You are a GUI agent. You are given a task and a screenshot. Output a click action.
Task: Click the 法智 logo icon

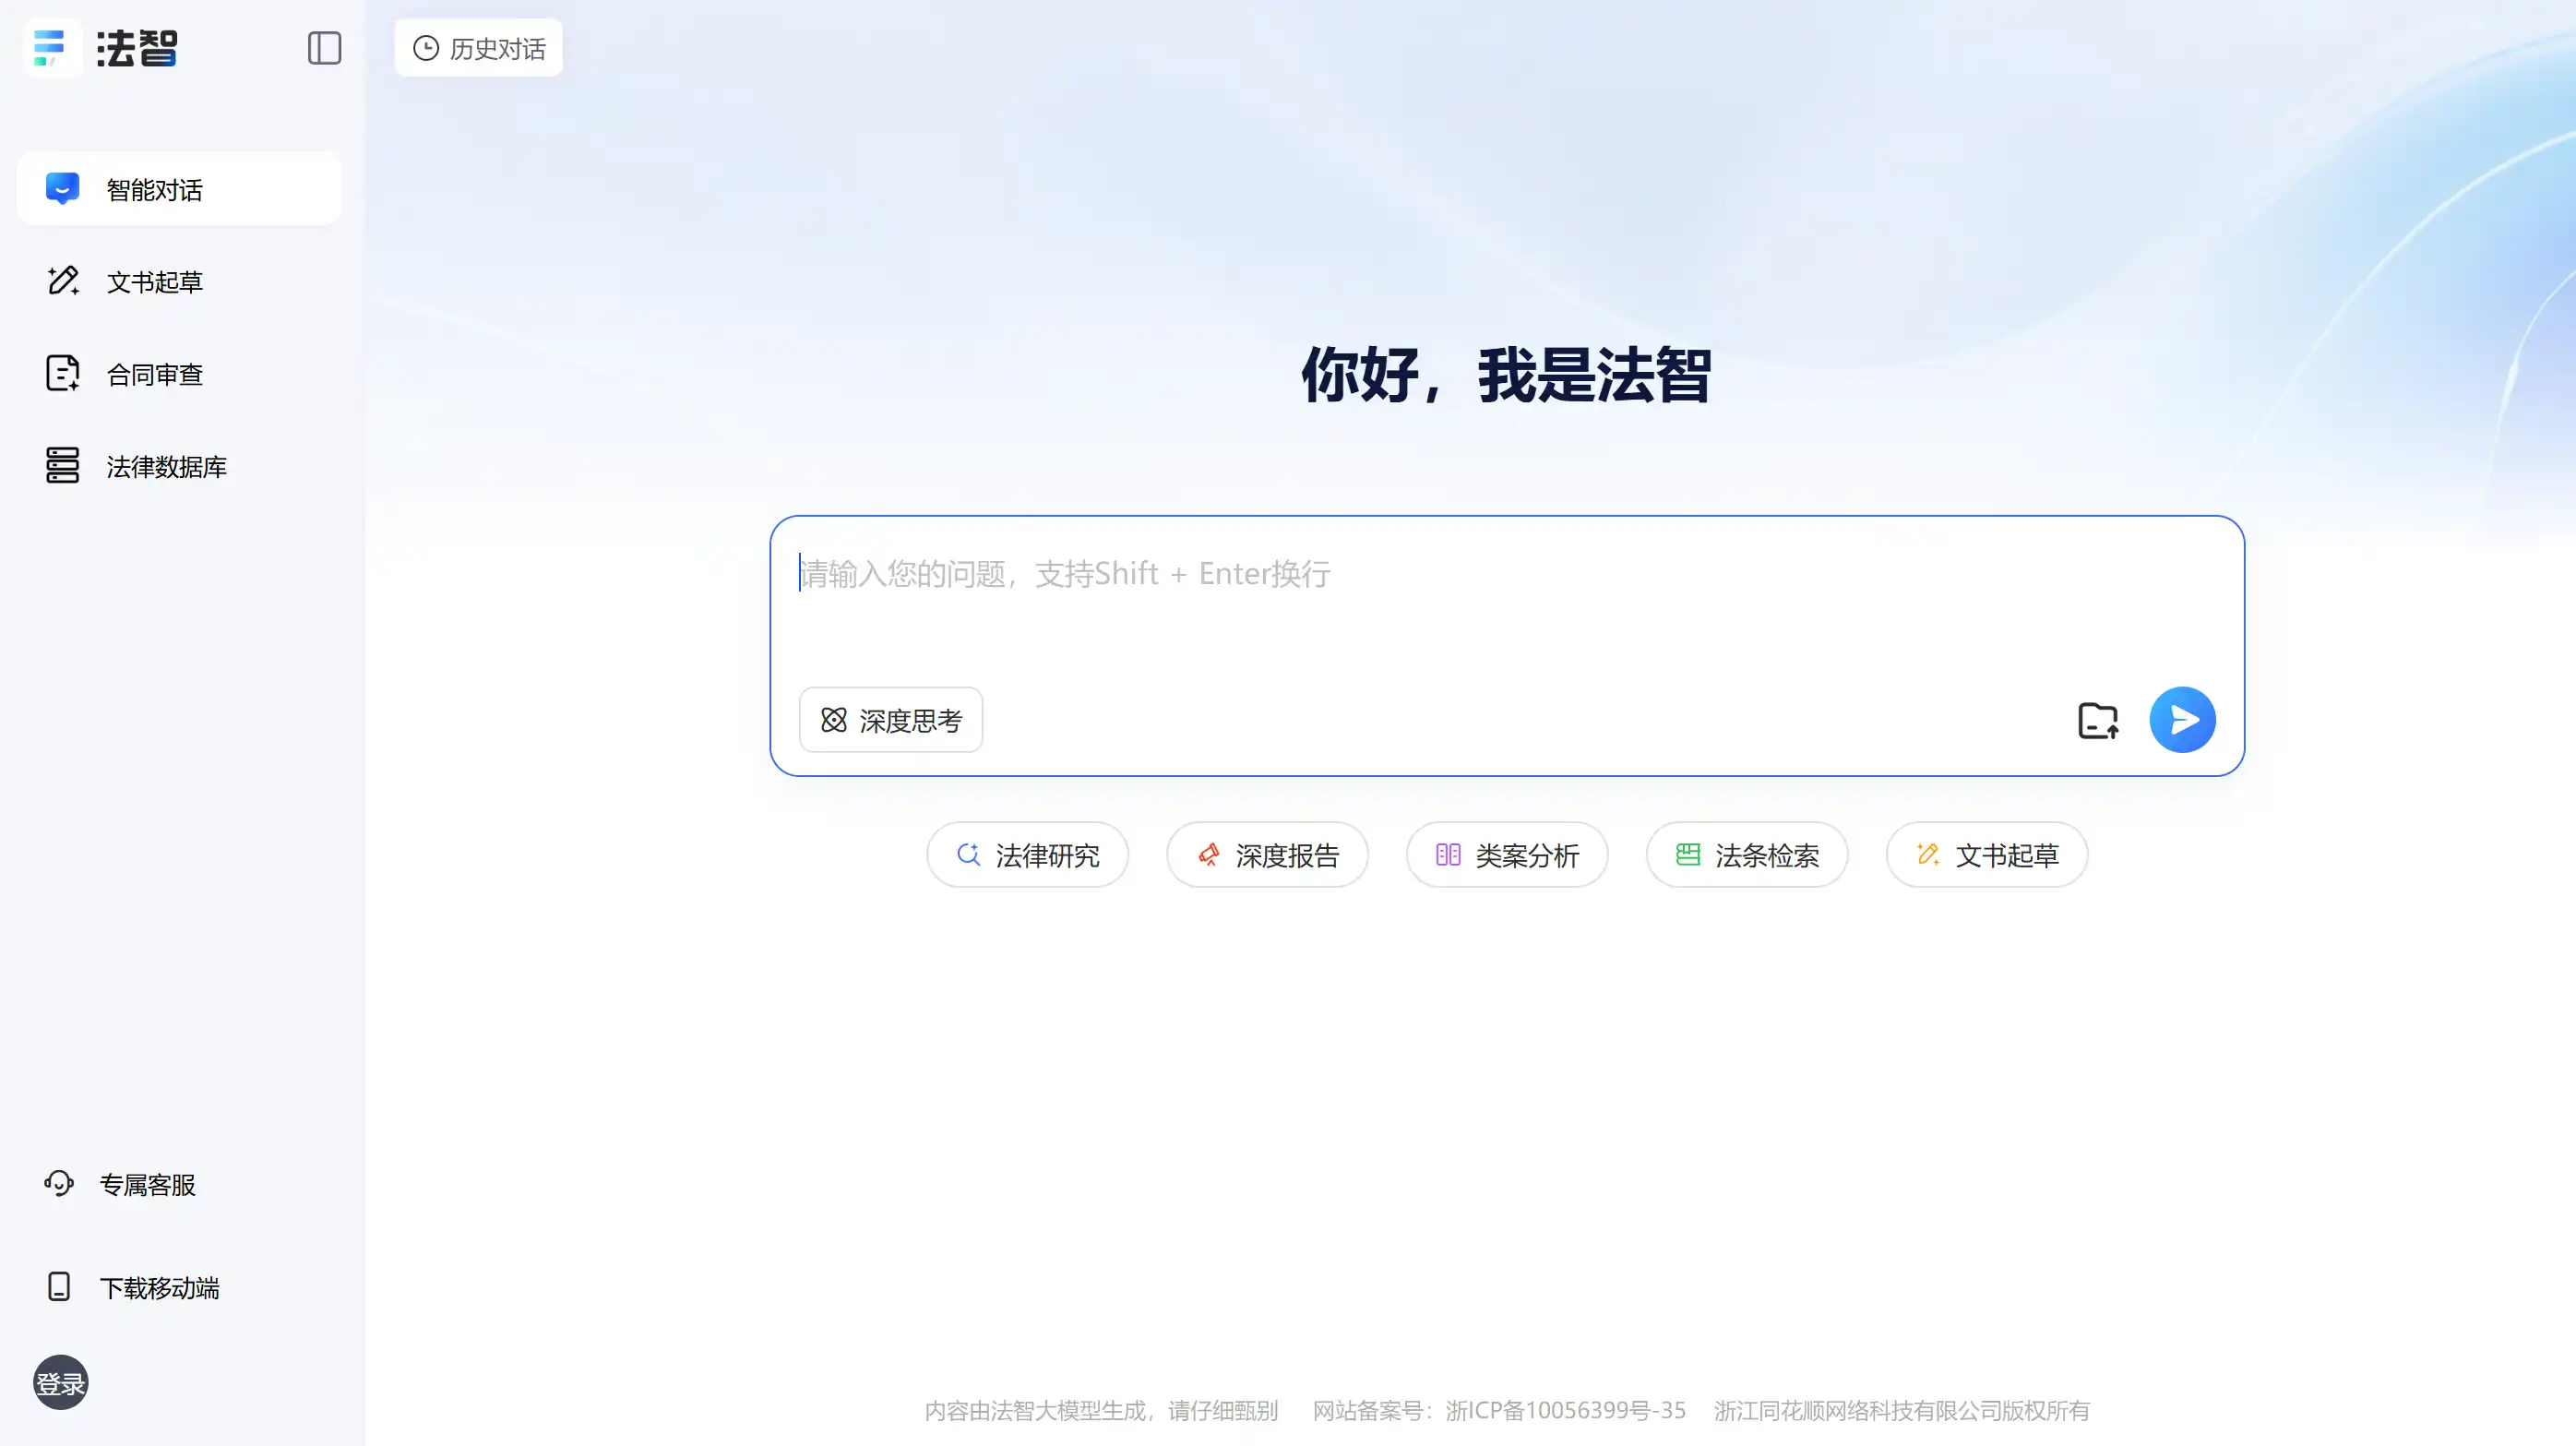click(x=51, y=47)
